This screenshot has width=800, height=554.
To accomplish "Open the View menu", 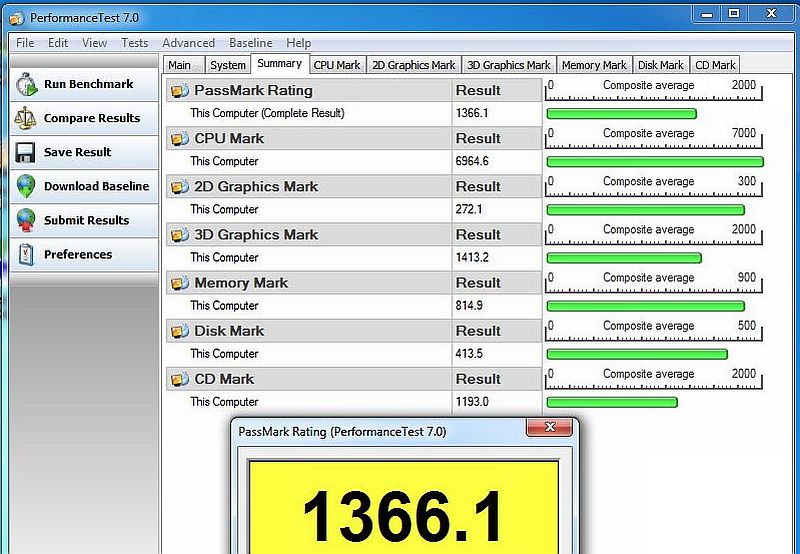I will [94, 43].
